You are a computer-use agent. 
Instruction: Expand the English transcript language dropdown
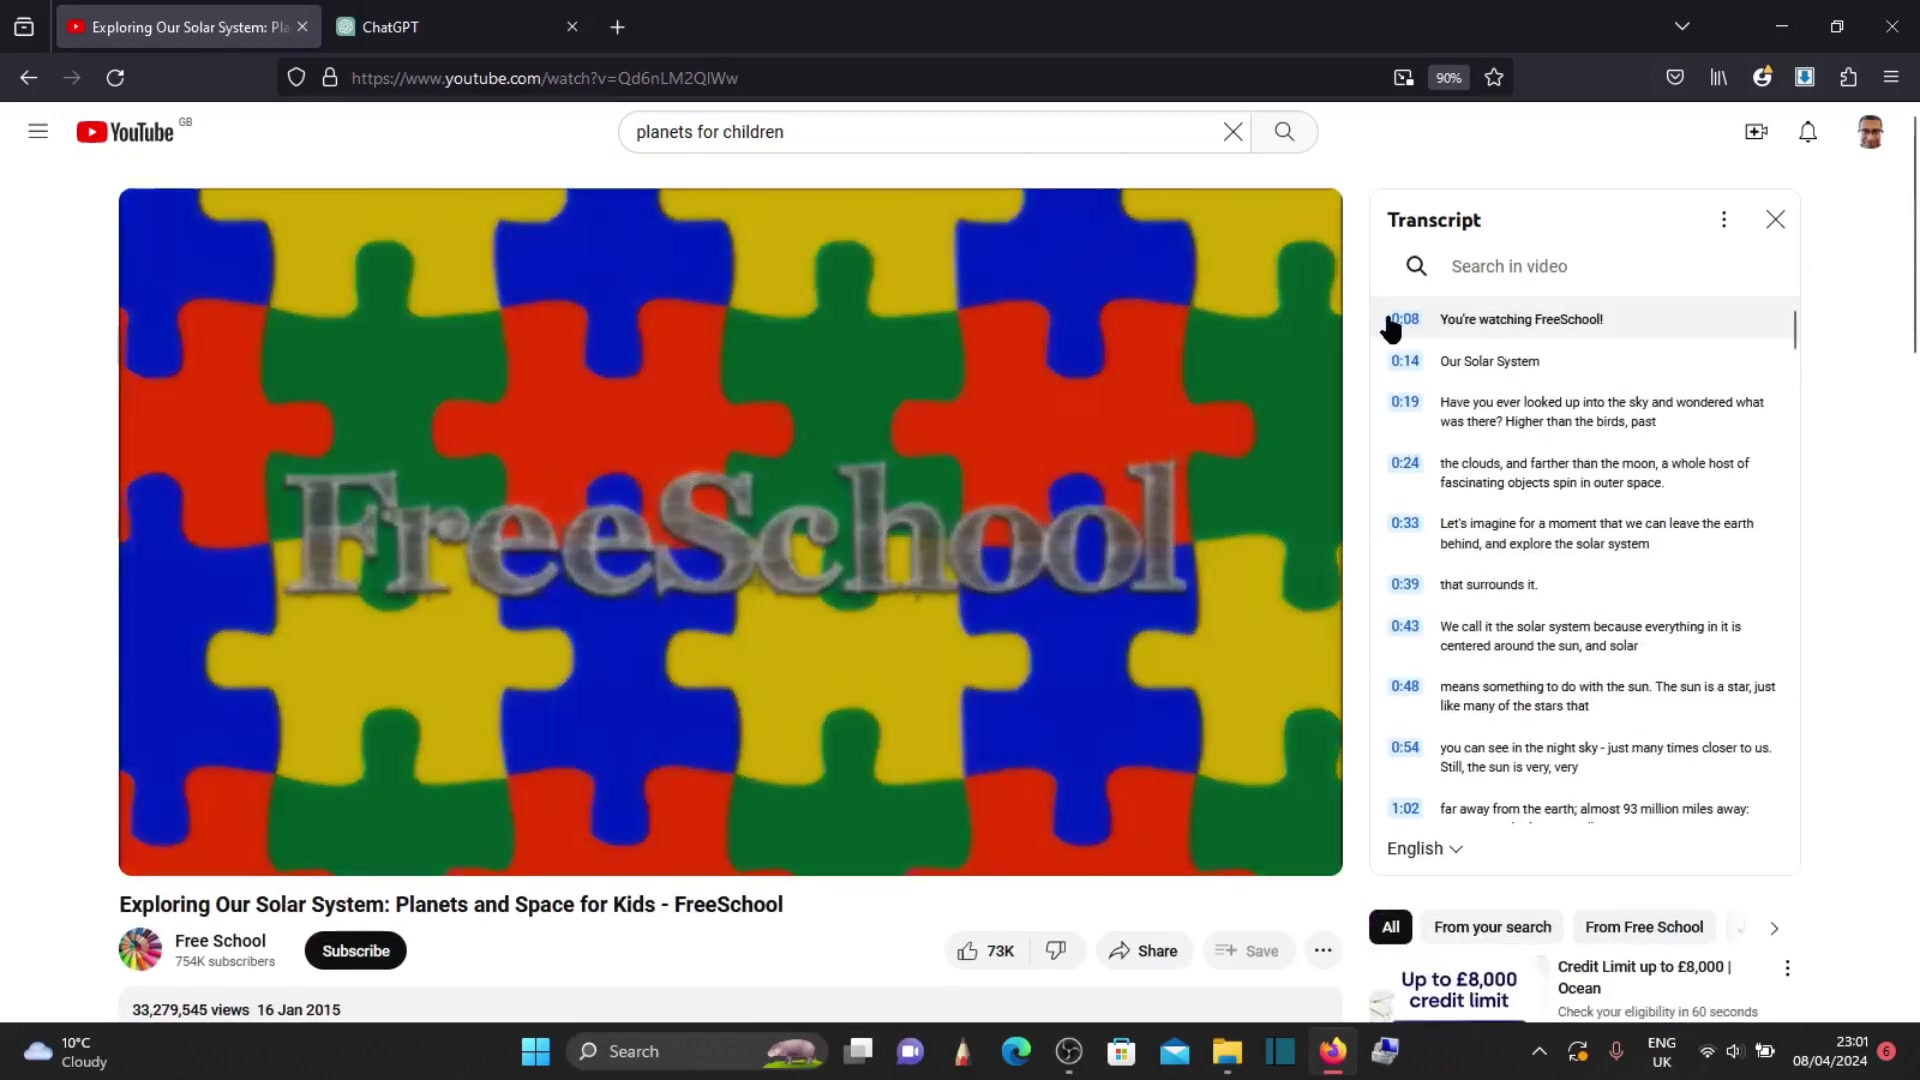pos(1424,849)
